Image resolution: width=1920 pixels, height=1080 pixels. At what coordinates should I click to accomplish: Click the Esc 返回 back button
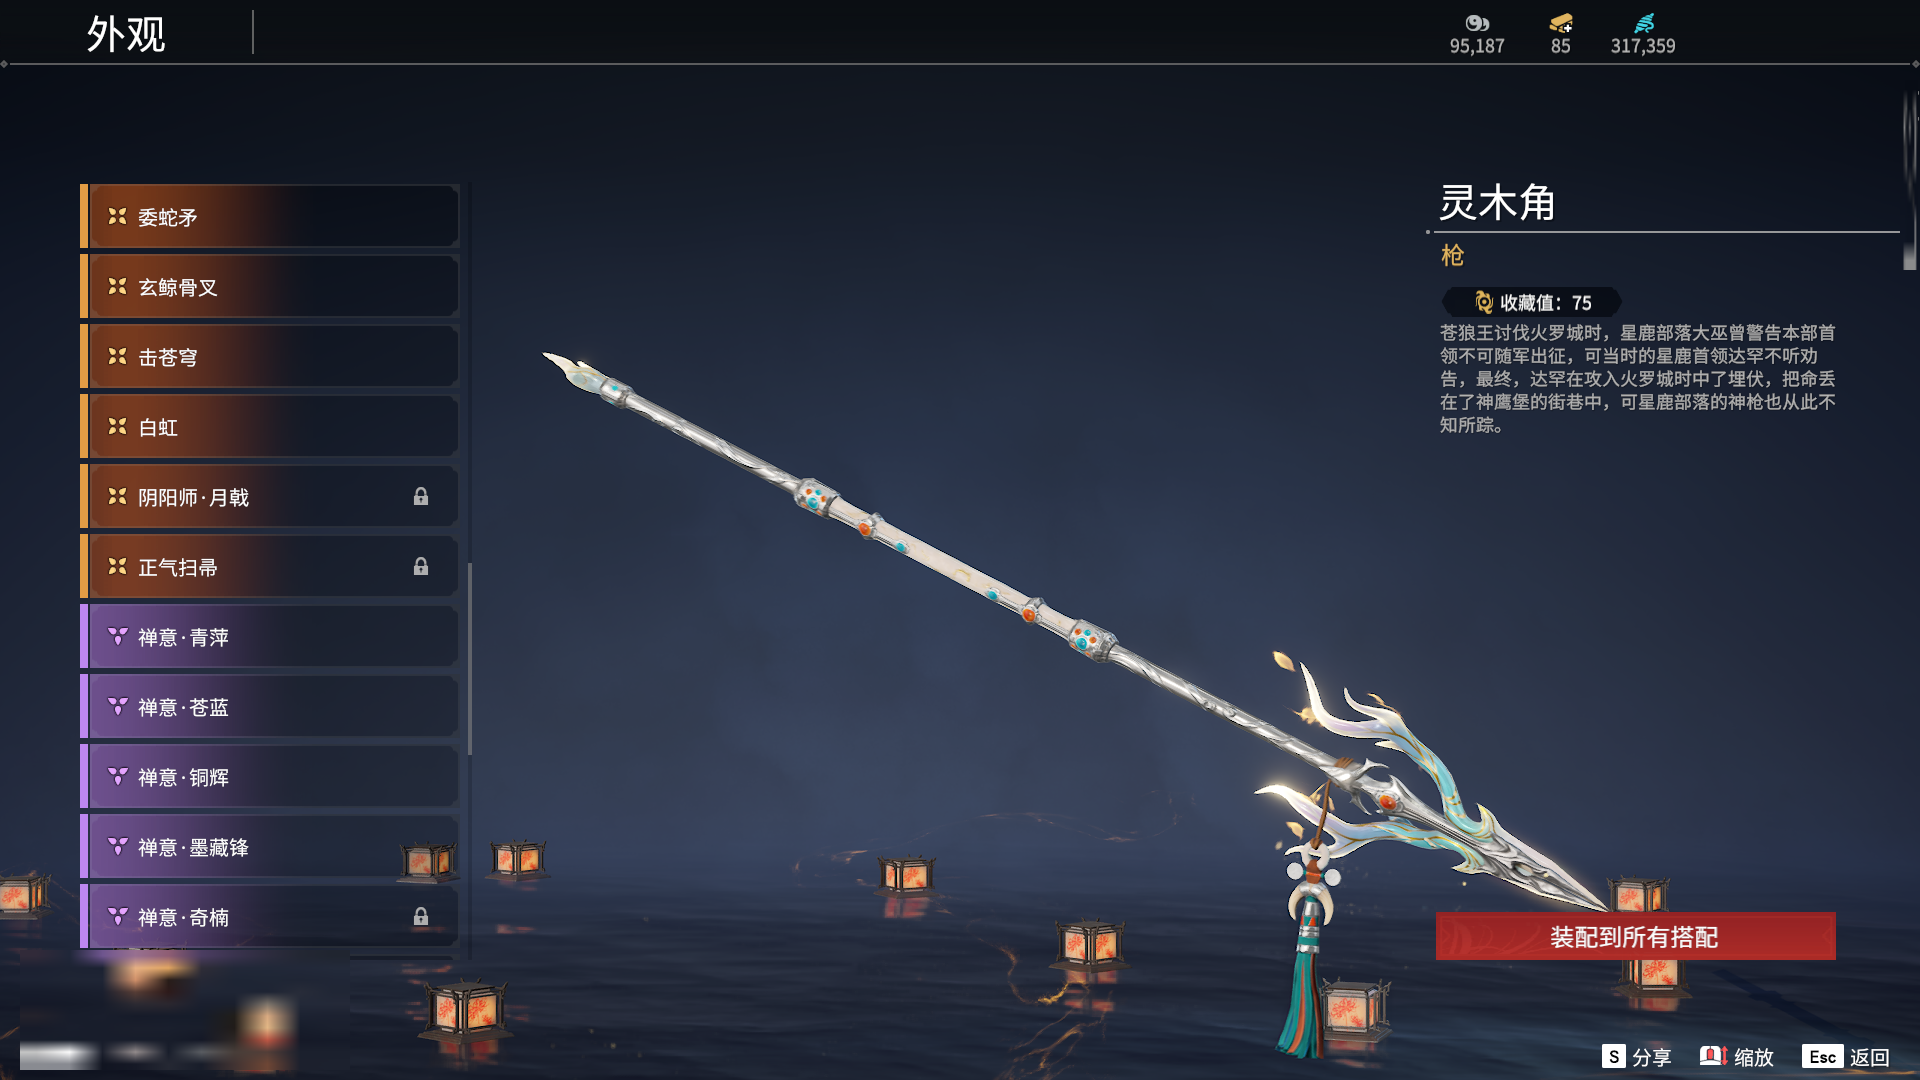tap(1846, 1057)
